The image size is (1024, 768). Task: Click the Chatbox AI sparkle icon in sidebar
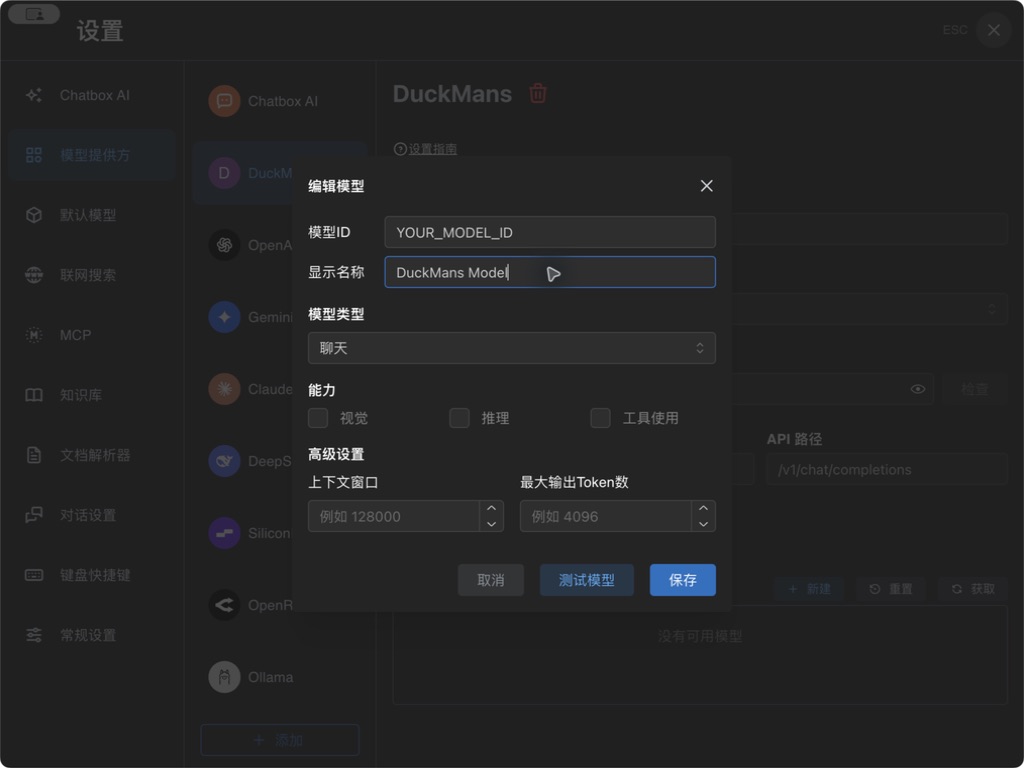pyautogui.click(x=34, y=95)
